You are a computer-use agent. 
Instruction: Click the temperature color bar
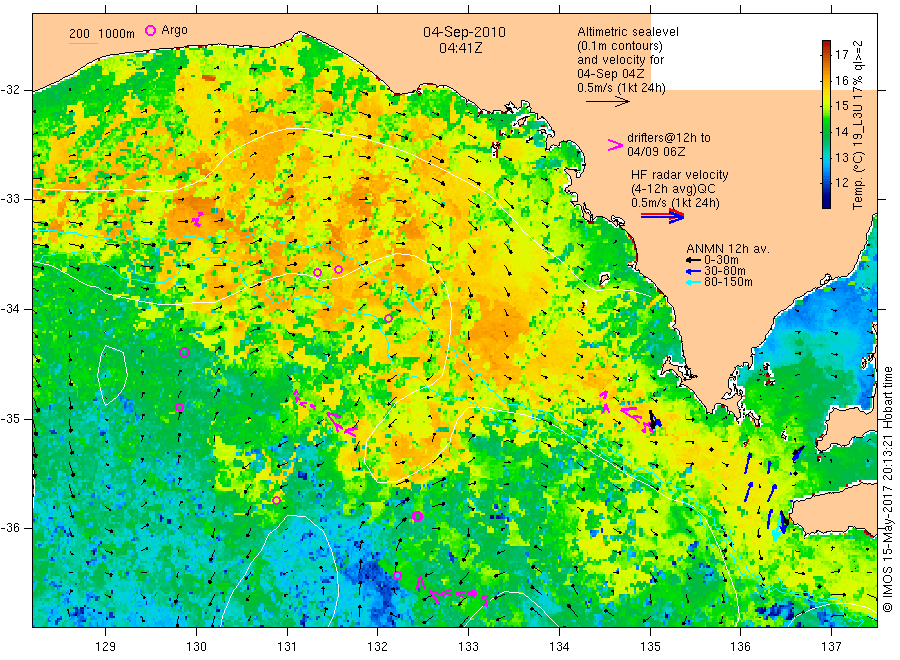[827, 124]
